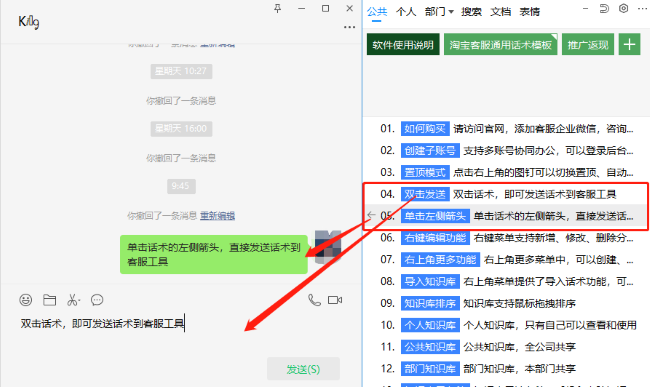Select script 06 右键编辑功能
The height and width of the screenshot is (387, 650).
coord(506,238)
